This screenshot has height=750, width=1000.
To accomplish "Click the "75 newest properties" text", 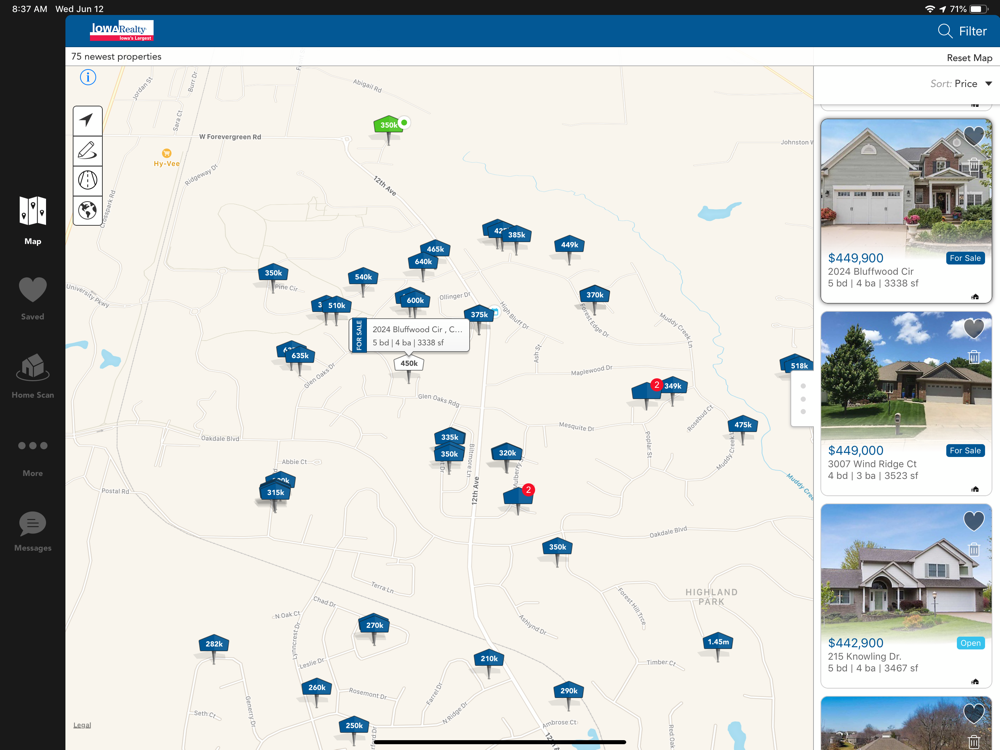I will point(116,57).
